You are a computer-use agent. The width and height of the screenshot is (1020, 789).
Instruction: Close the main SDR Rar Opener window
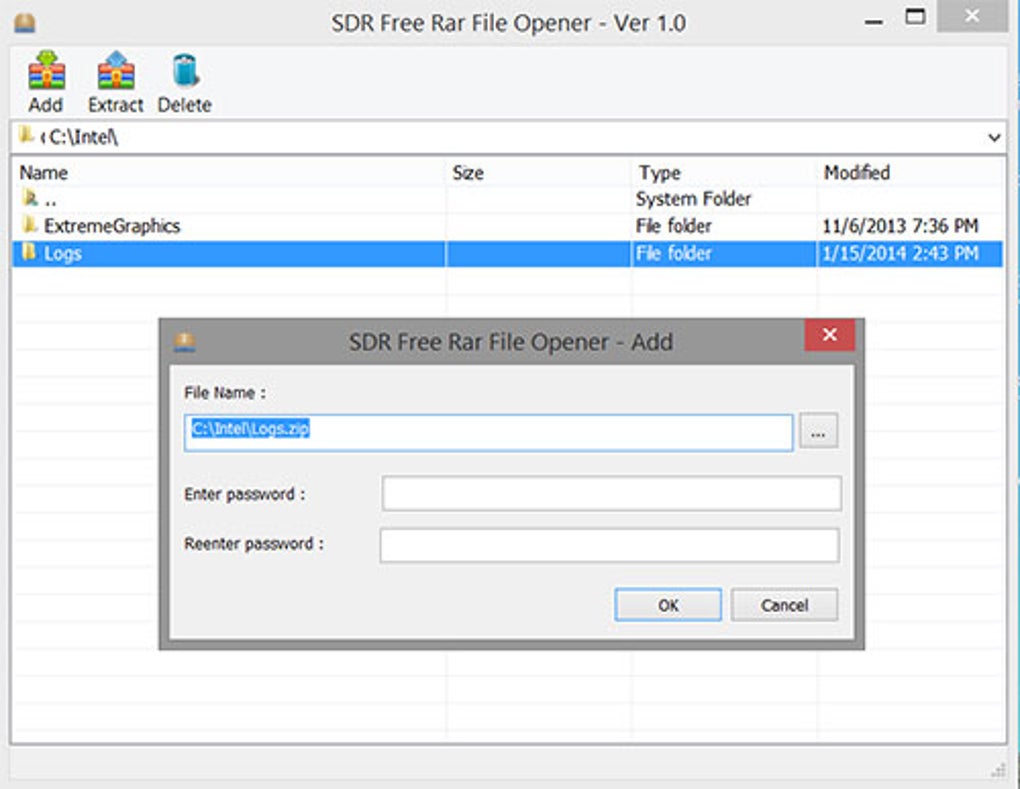coord(972,16)
